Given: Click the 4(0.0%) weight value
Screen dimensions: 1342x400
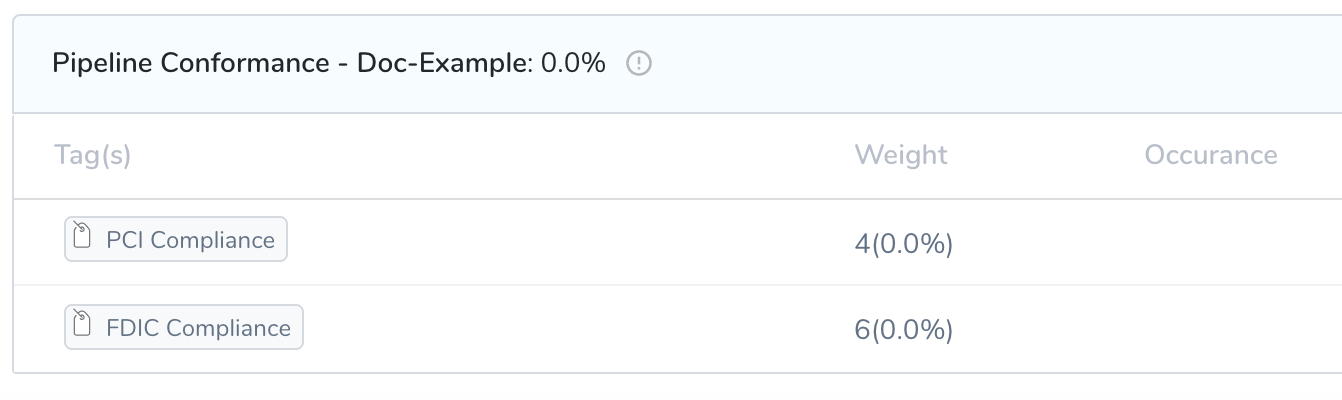Looking at the screenshot, I should coord(904,244).
